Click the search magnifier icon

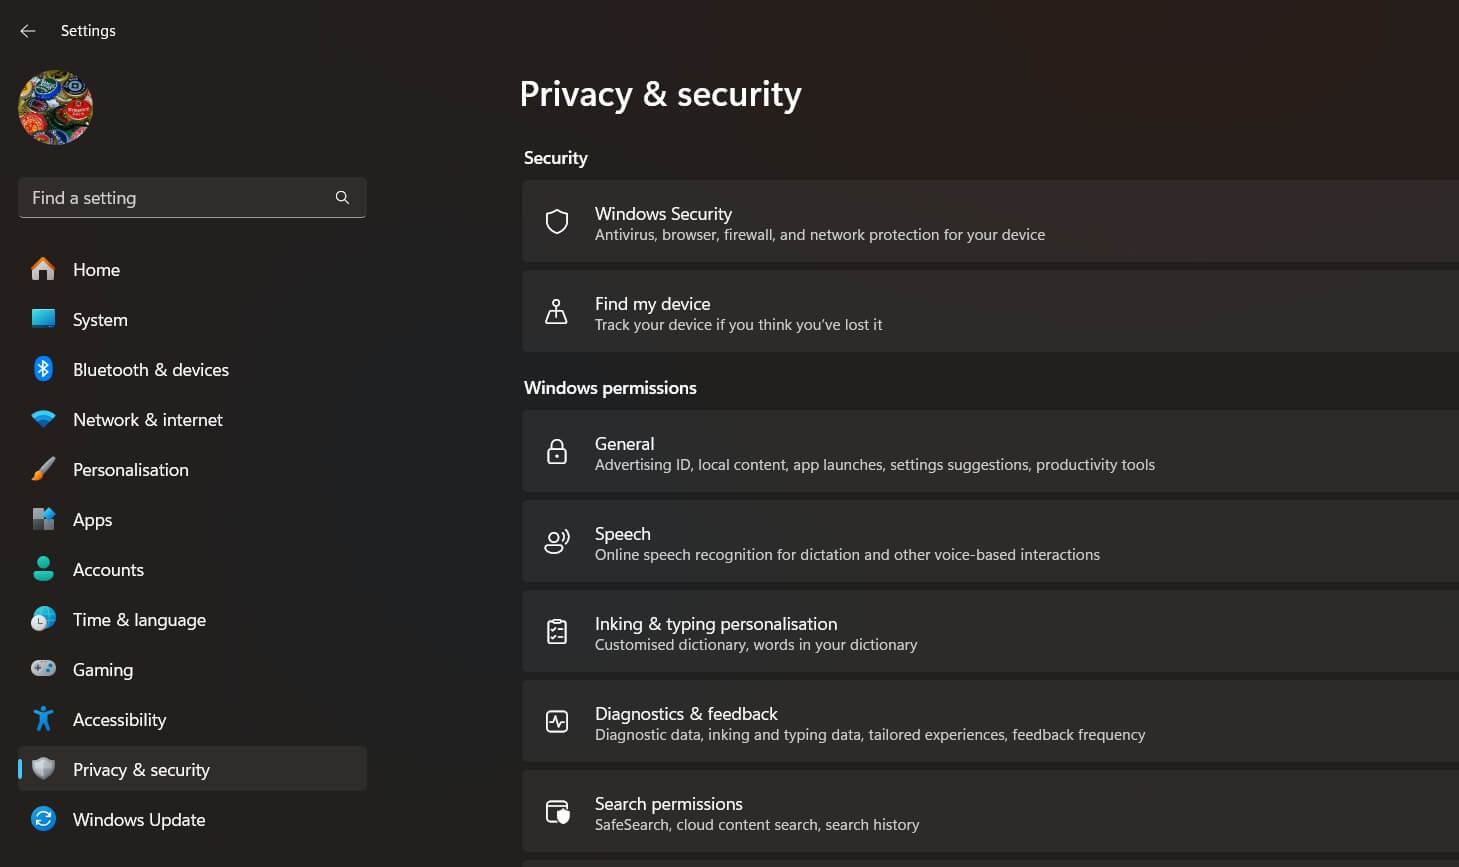coord(342,197)
